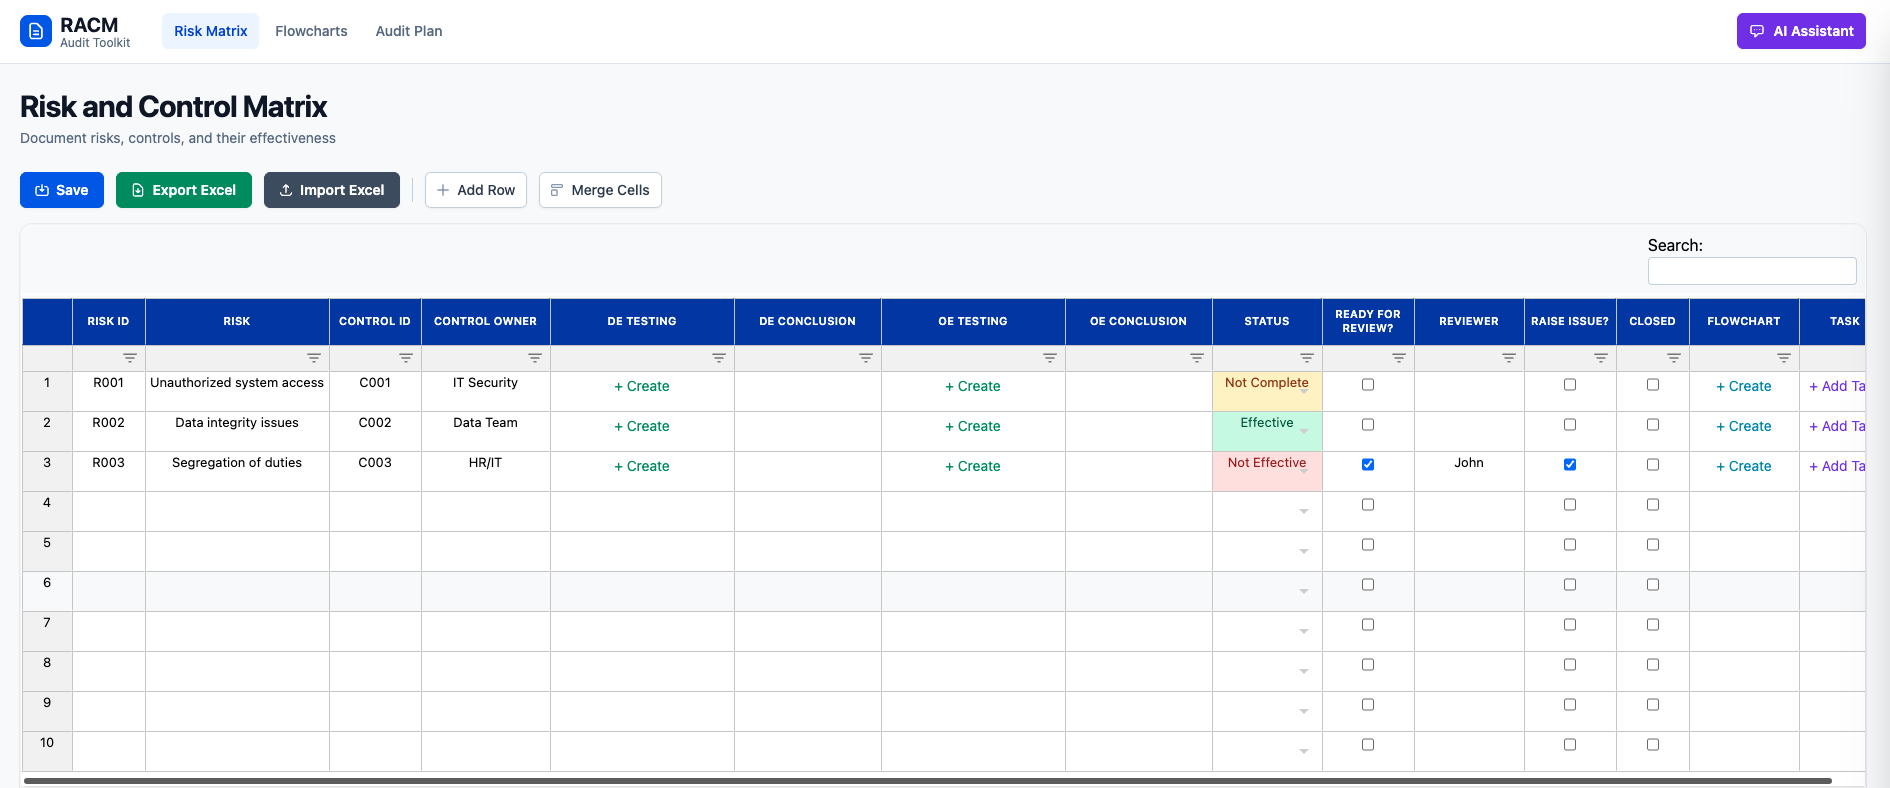Open the Flowchart column filter icon
The width and height of the screenshot is (1890, 788).
pyautogui.click(x=1784, y=358)
